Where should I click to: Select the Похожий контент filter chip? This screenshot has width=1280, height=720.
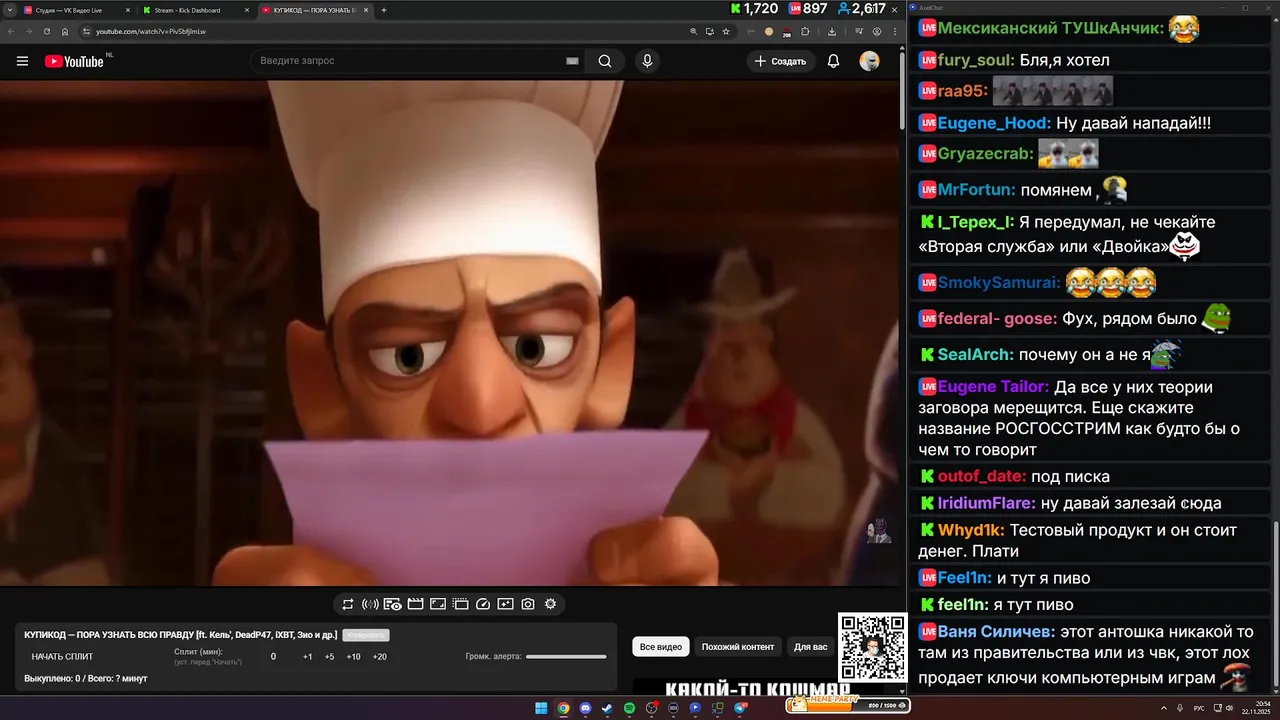(738, 647)
